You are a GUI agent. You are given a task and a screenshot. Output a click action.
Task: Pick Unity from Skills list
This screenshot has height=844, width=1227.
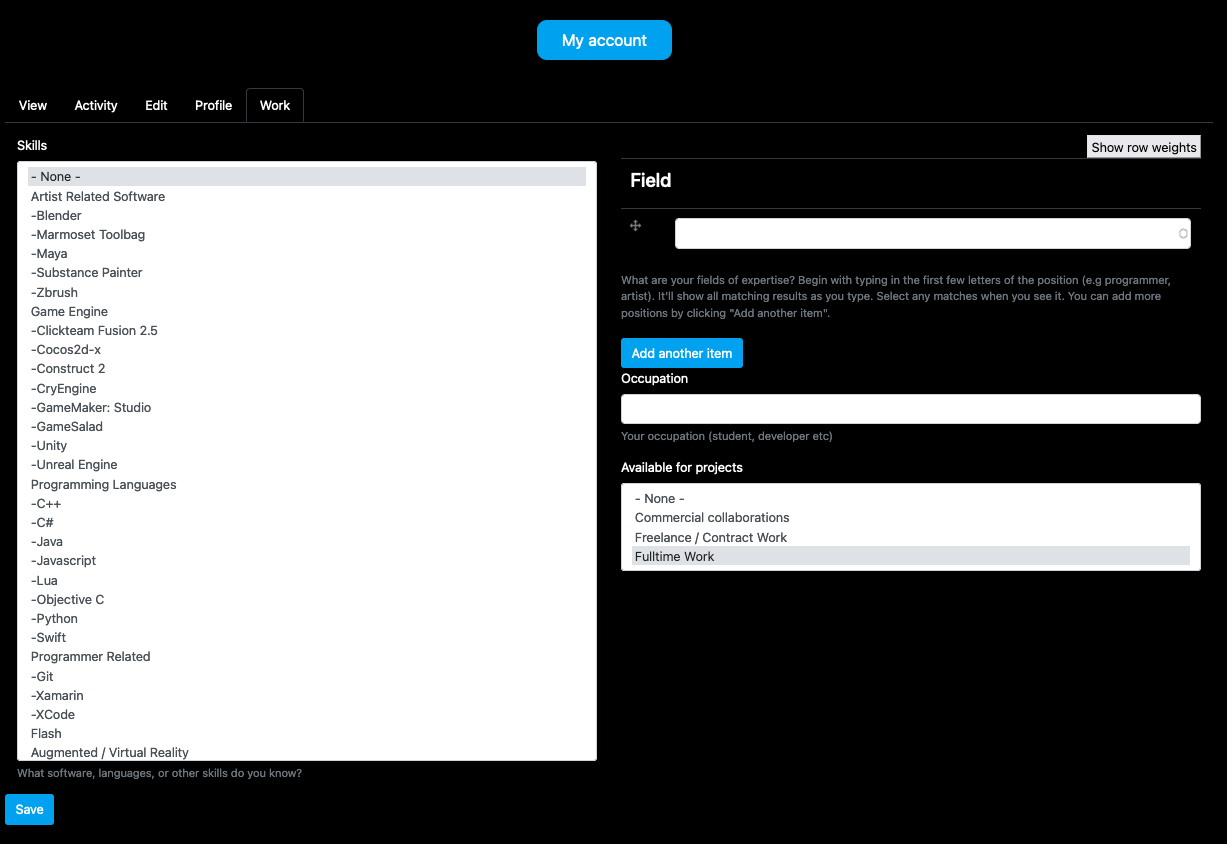pos(307,446)
